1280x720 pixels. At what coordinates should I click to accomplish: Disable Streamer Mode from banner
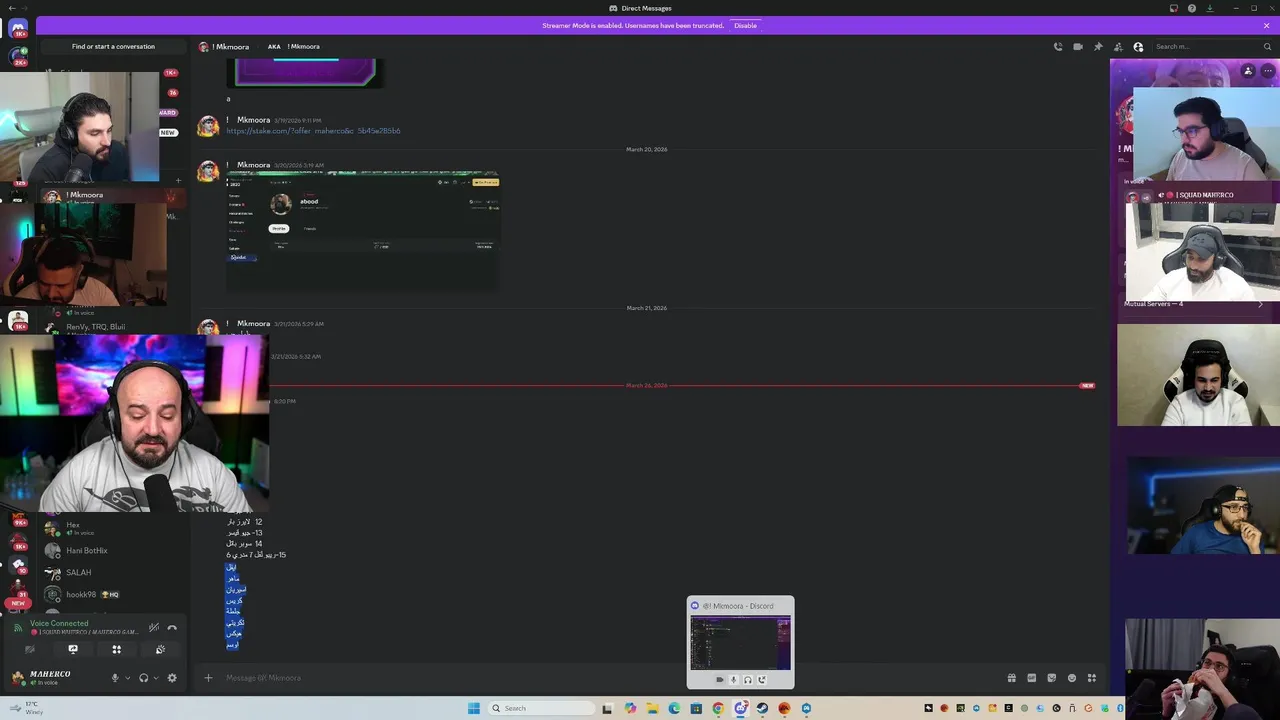(745, 25)
